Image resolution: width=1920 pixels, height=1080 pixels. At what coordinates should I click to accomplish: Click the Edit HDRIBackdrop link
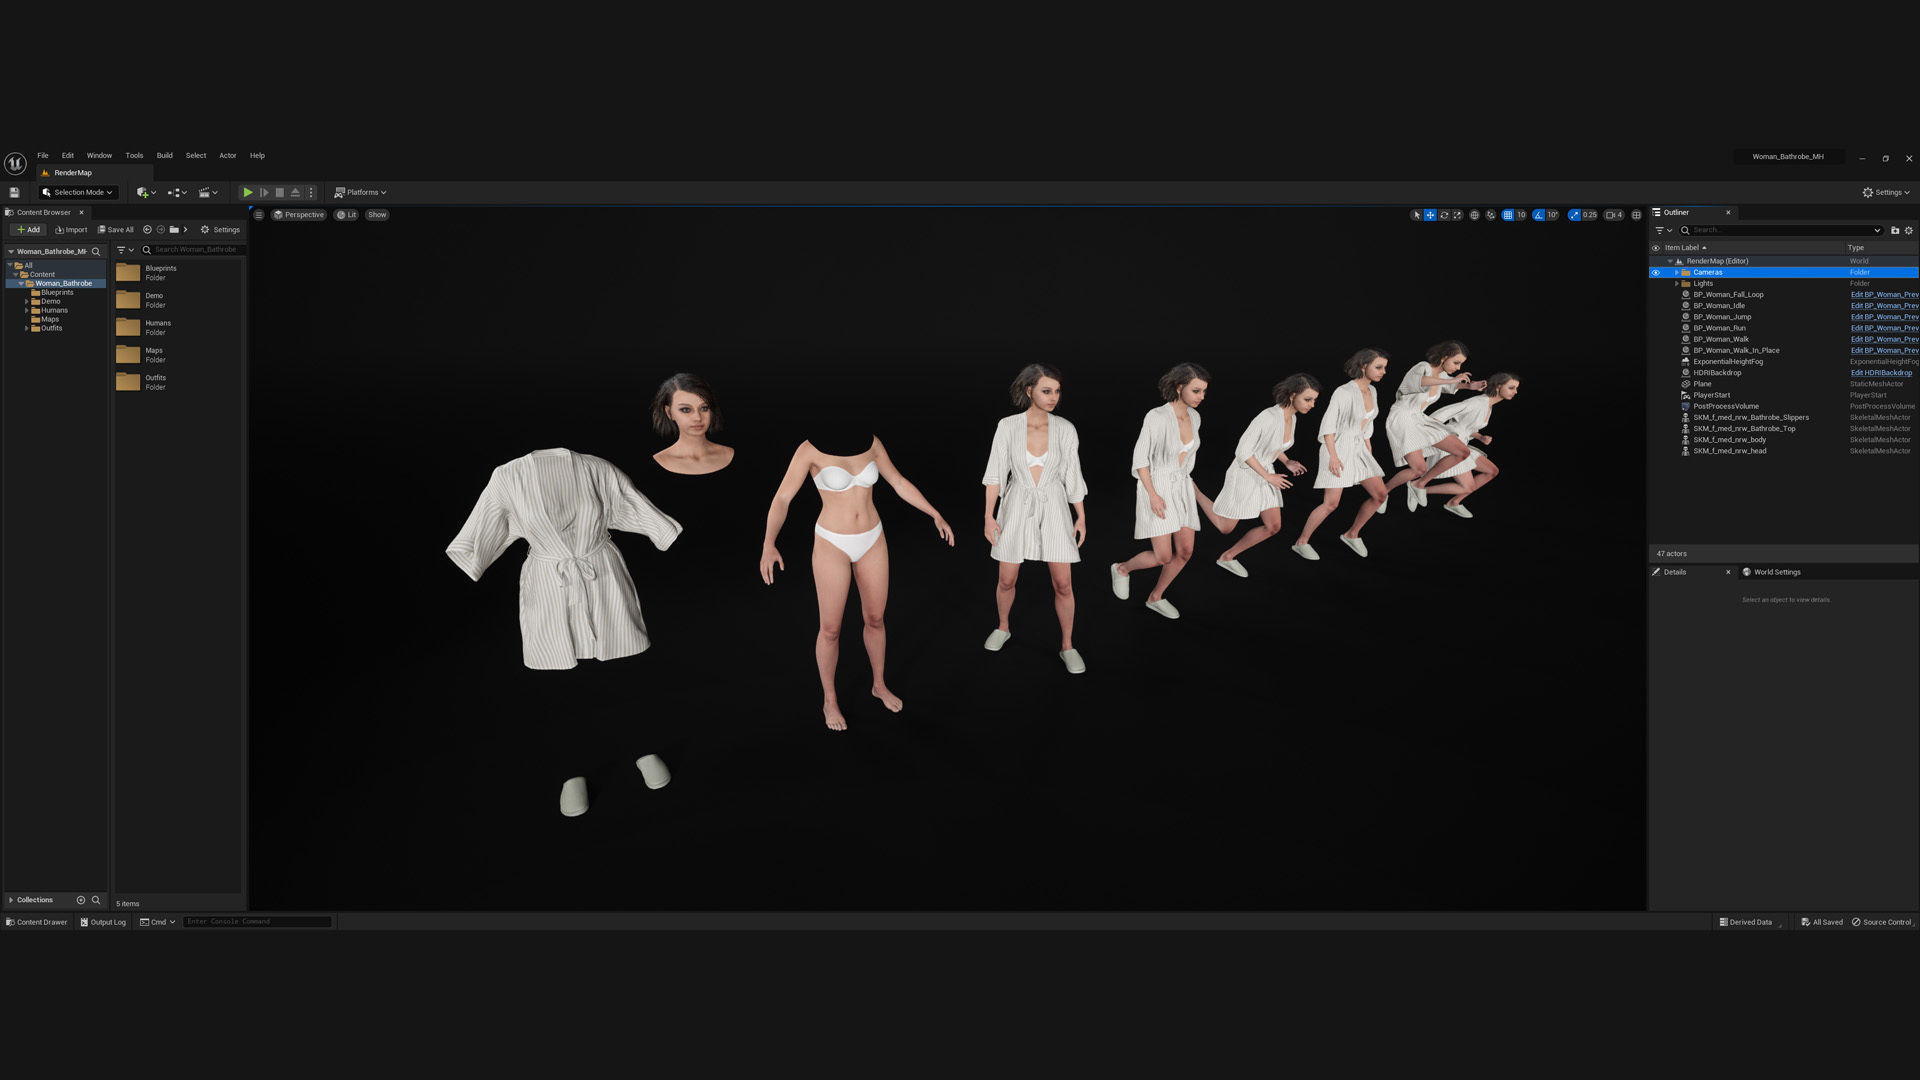(1881, 373)
